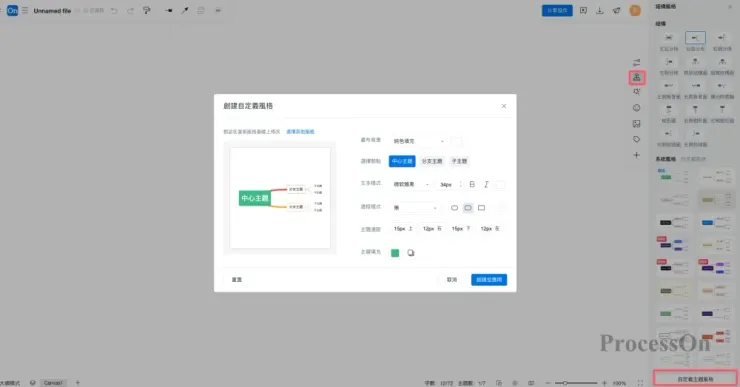Click the undo arrow in top toolbar
This screenshot has height=387, width=740.
coord(114,10)
